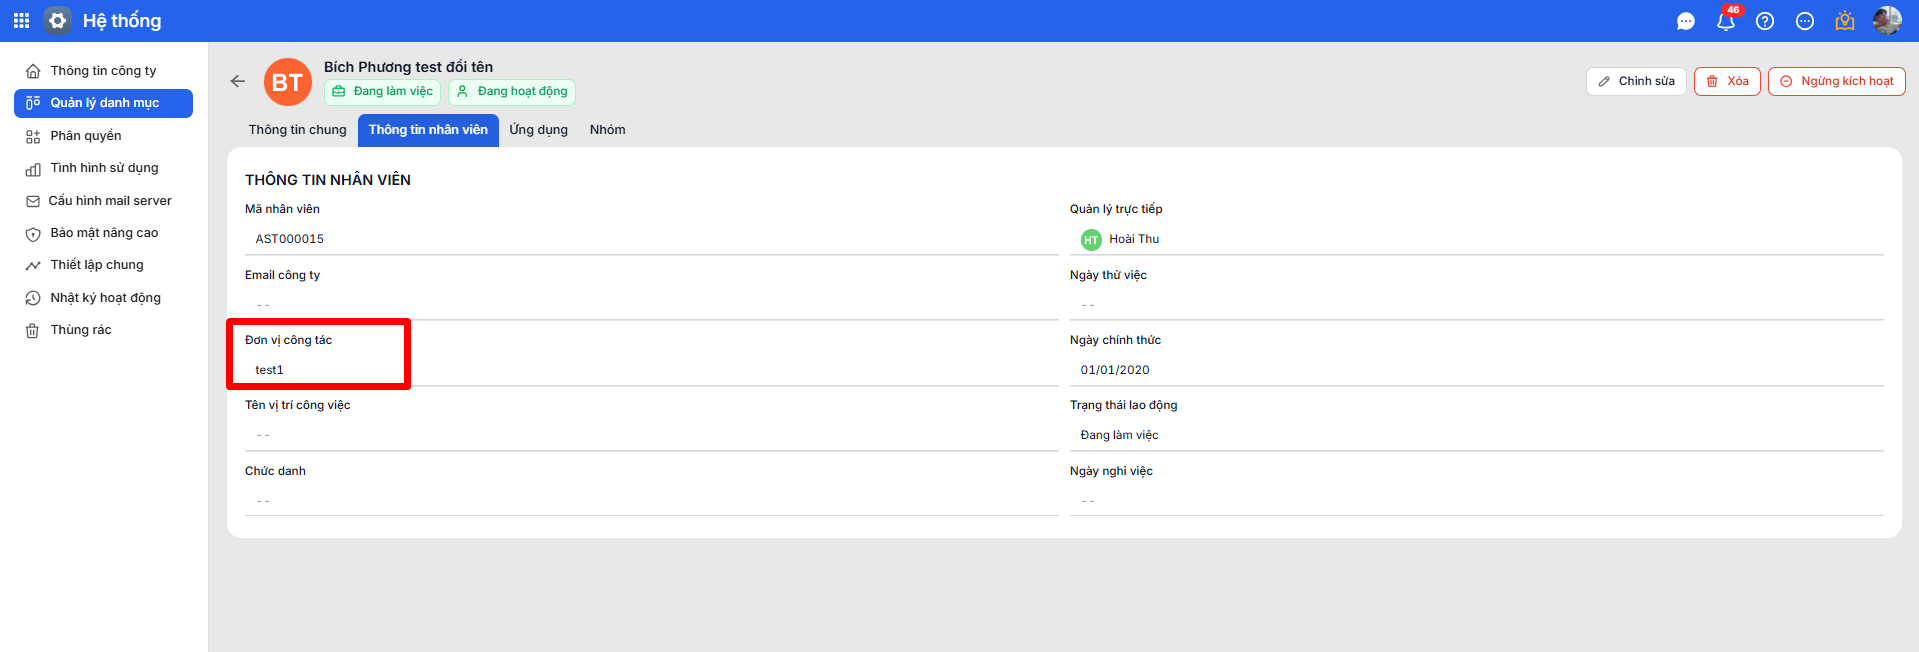Click the Chỉnh sửa button
The width and height of the screenshot is (1919, 652).
tap(1636, 81)
